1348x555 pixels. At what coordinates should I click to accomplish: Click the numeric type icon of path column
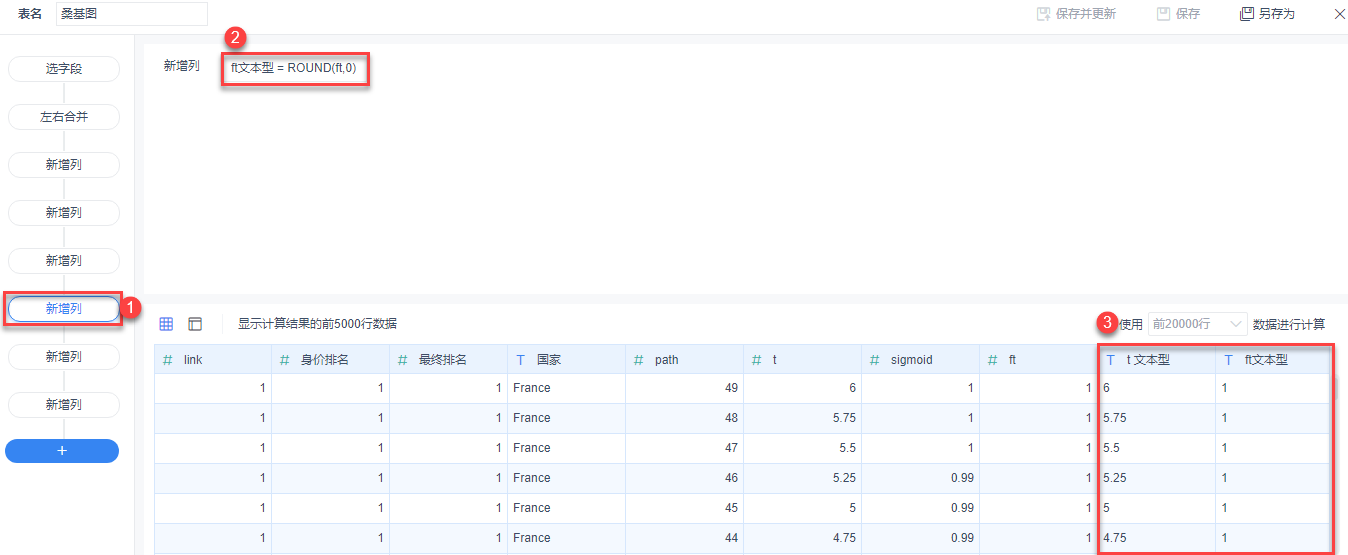(x=639, y=359)
